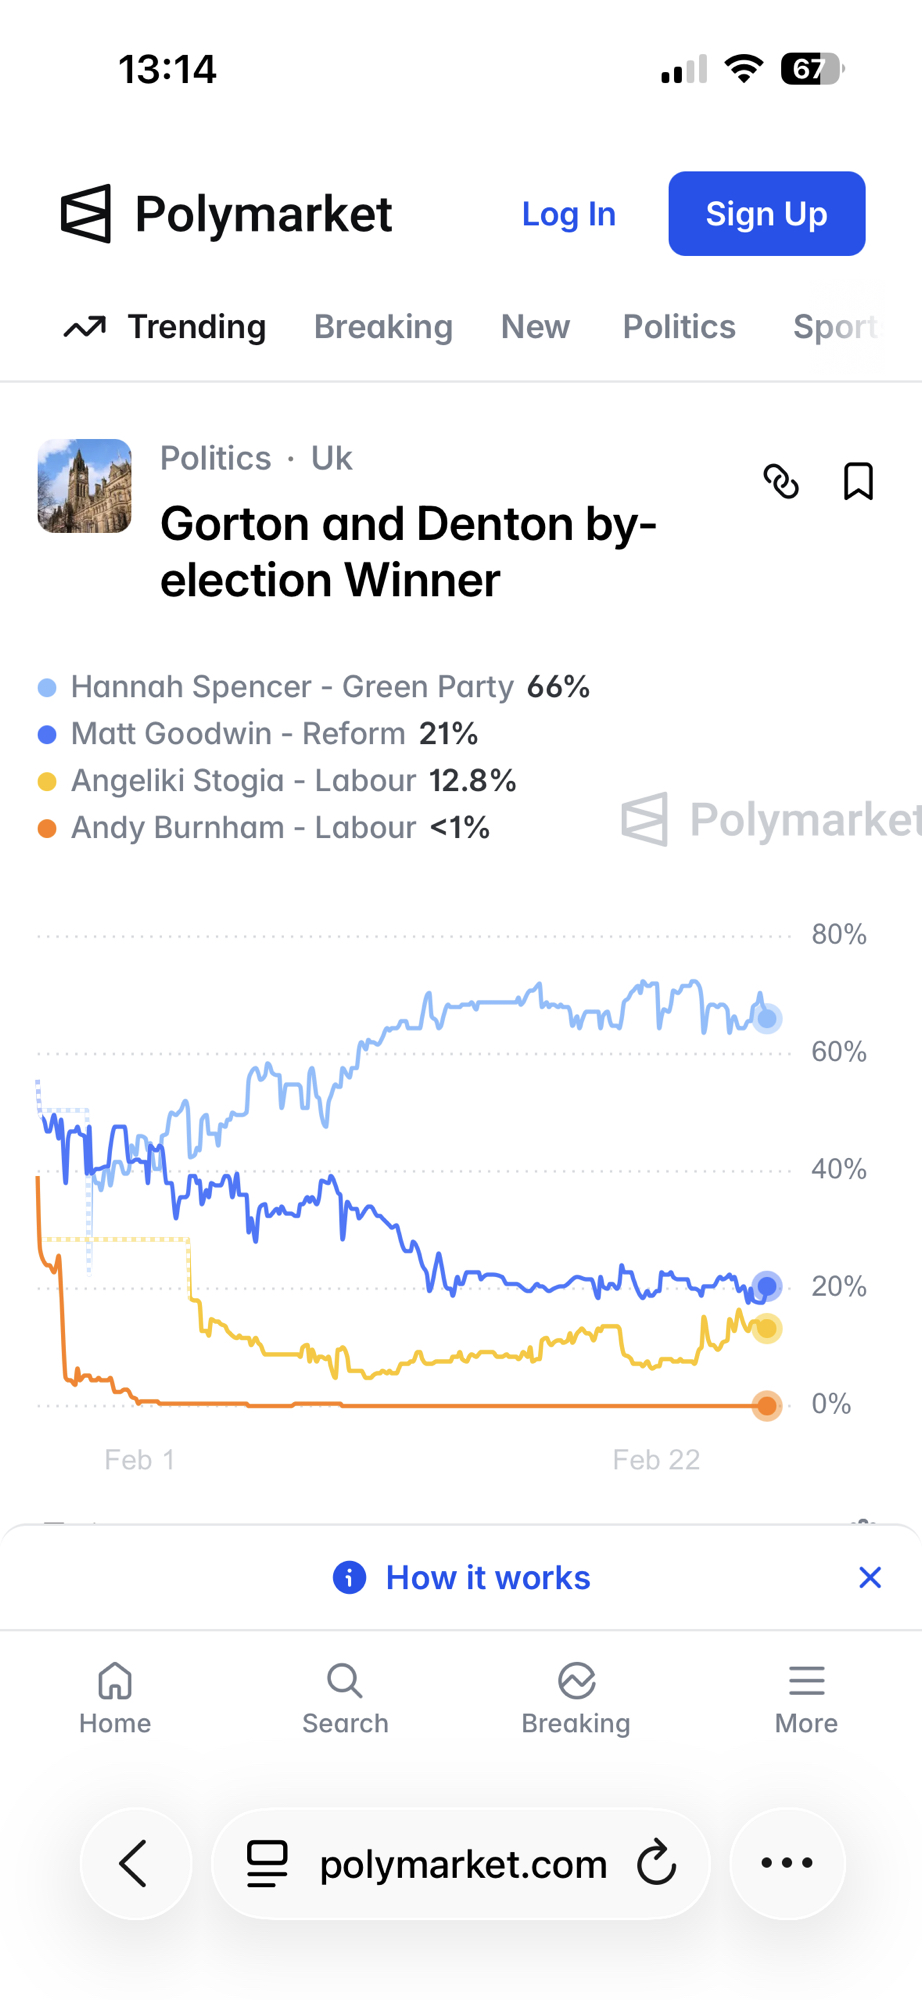The image size is (922, 2000).
Task: Open the browser tabs icon
Action: tap(267, 1863)
